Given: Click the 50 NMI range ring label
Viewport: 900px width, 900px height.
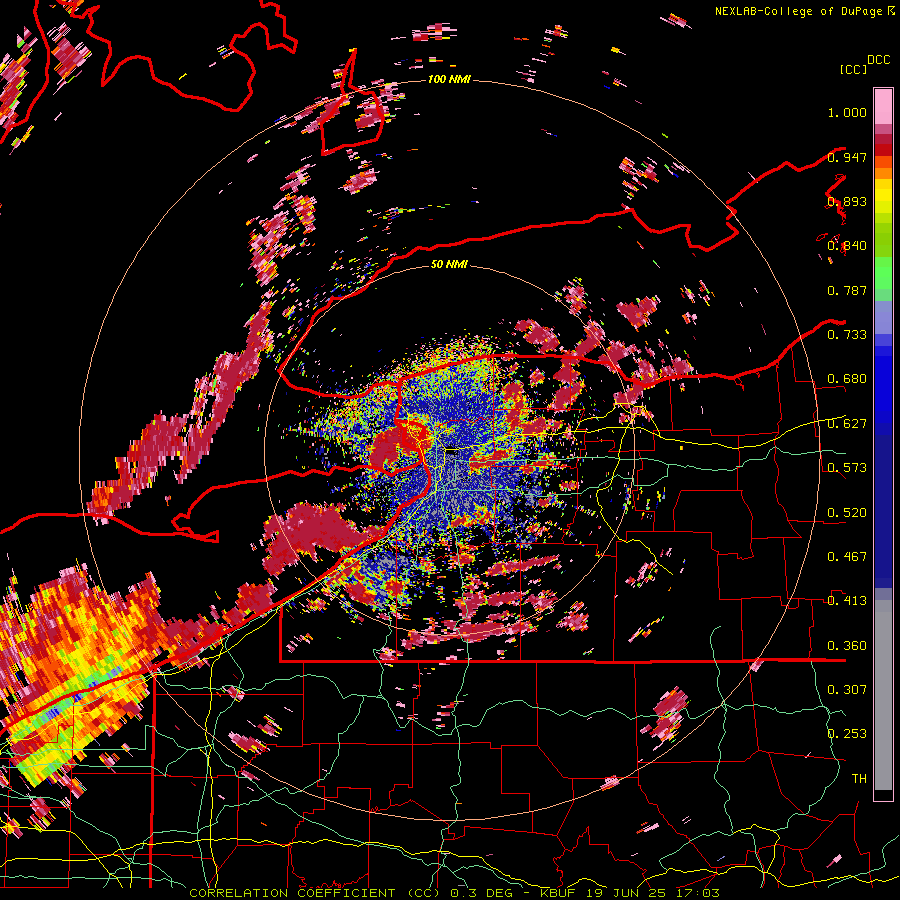Looking at the screenshot, I should pyautogui.click(x=449, y=264).
